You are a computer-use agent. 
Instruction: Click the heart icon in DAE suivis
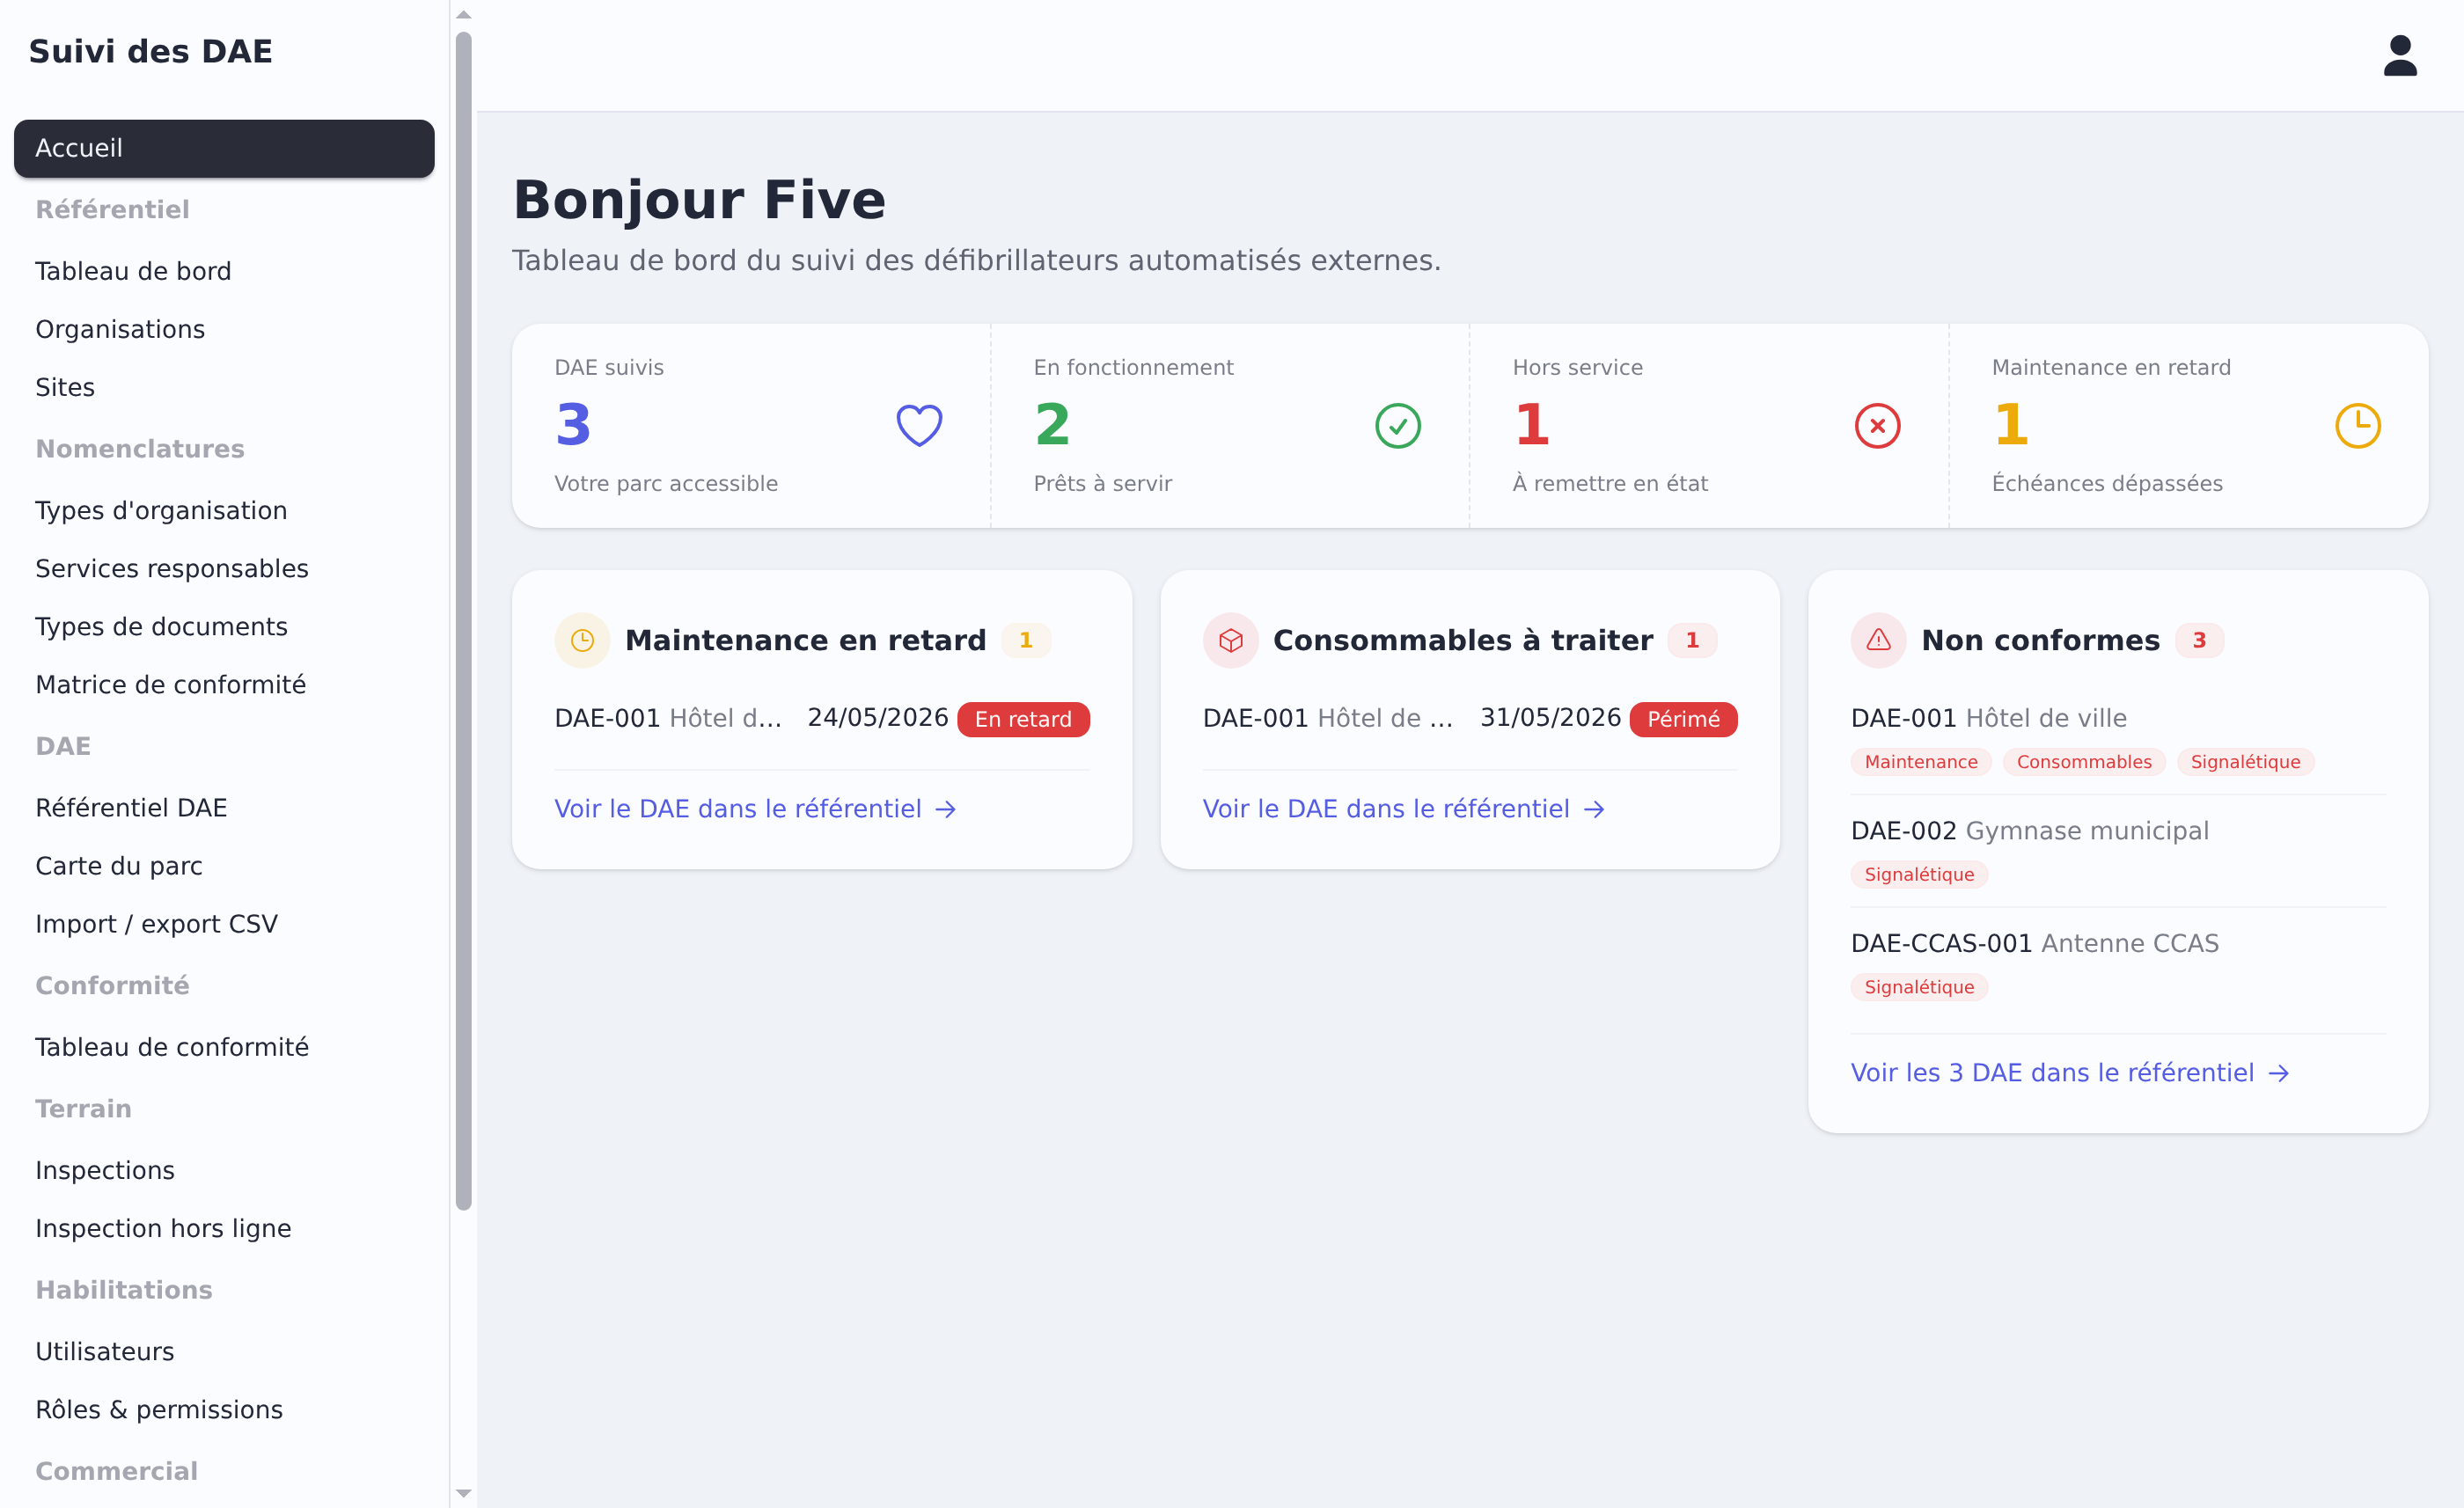[919, 425]
